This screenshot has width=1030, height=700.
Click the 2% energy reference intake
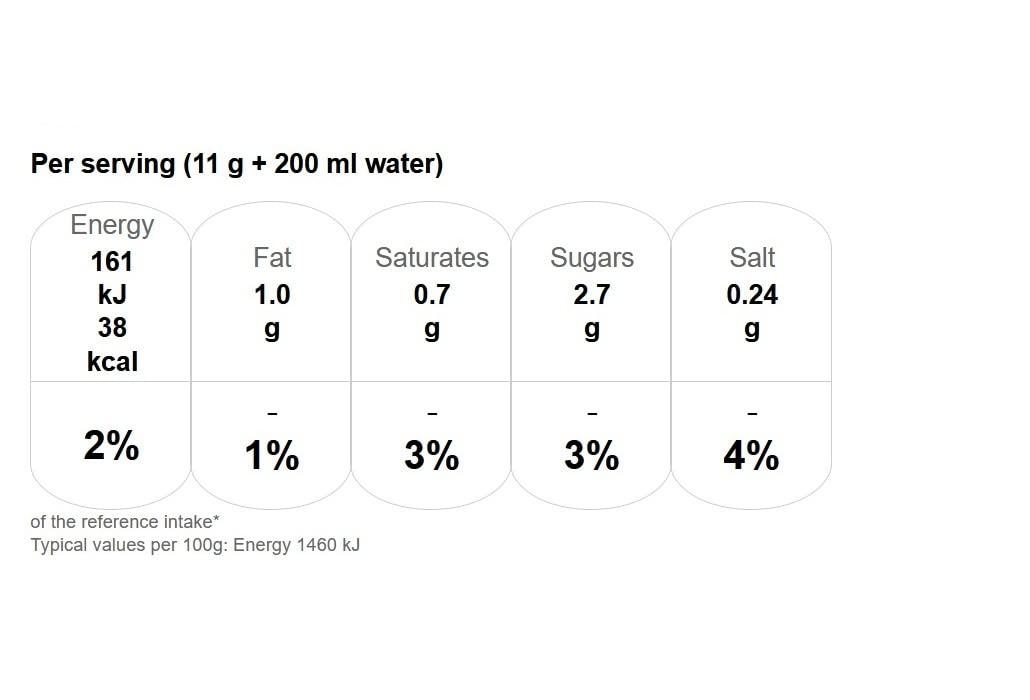111,446
